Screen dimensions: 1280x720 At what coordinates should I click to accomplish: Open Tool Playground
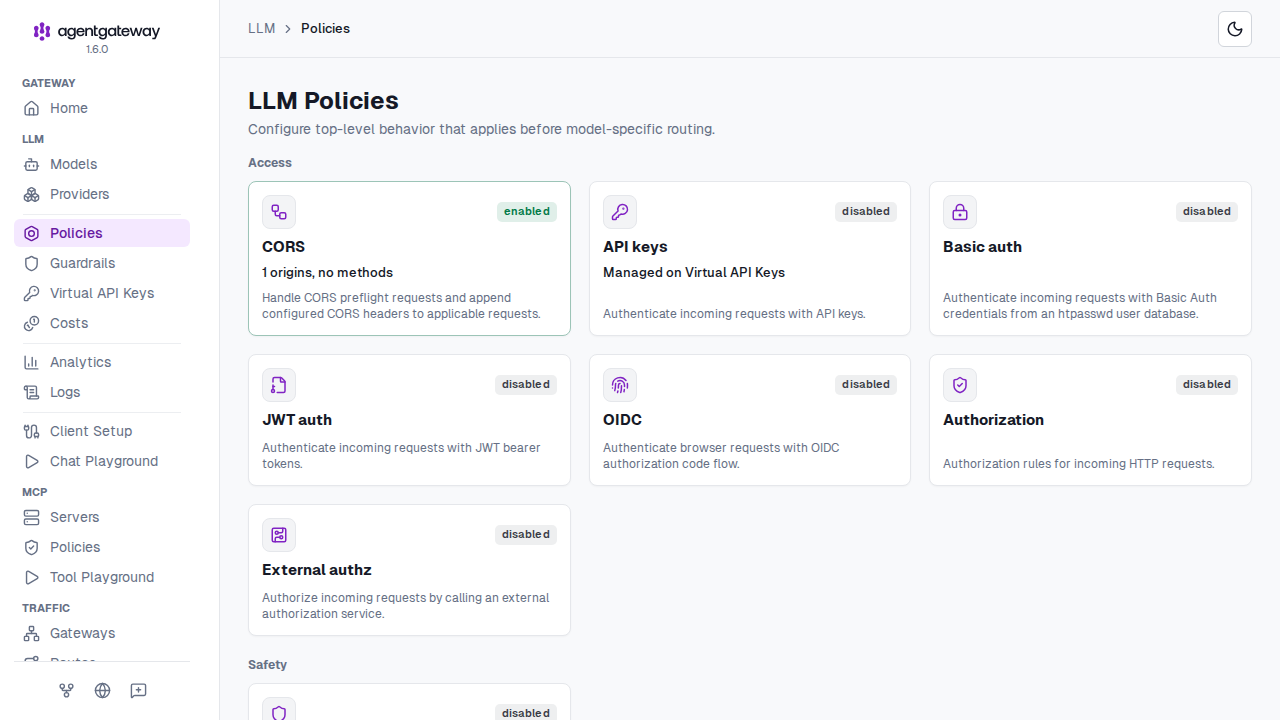click(x=102, y=577)
